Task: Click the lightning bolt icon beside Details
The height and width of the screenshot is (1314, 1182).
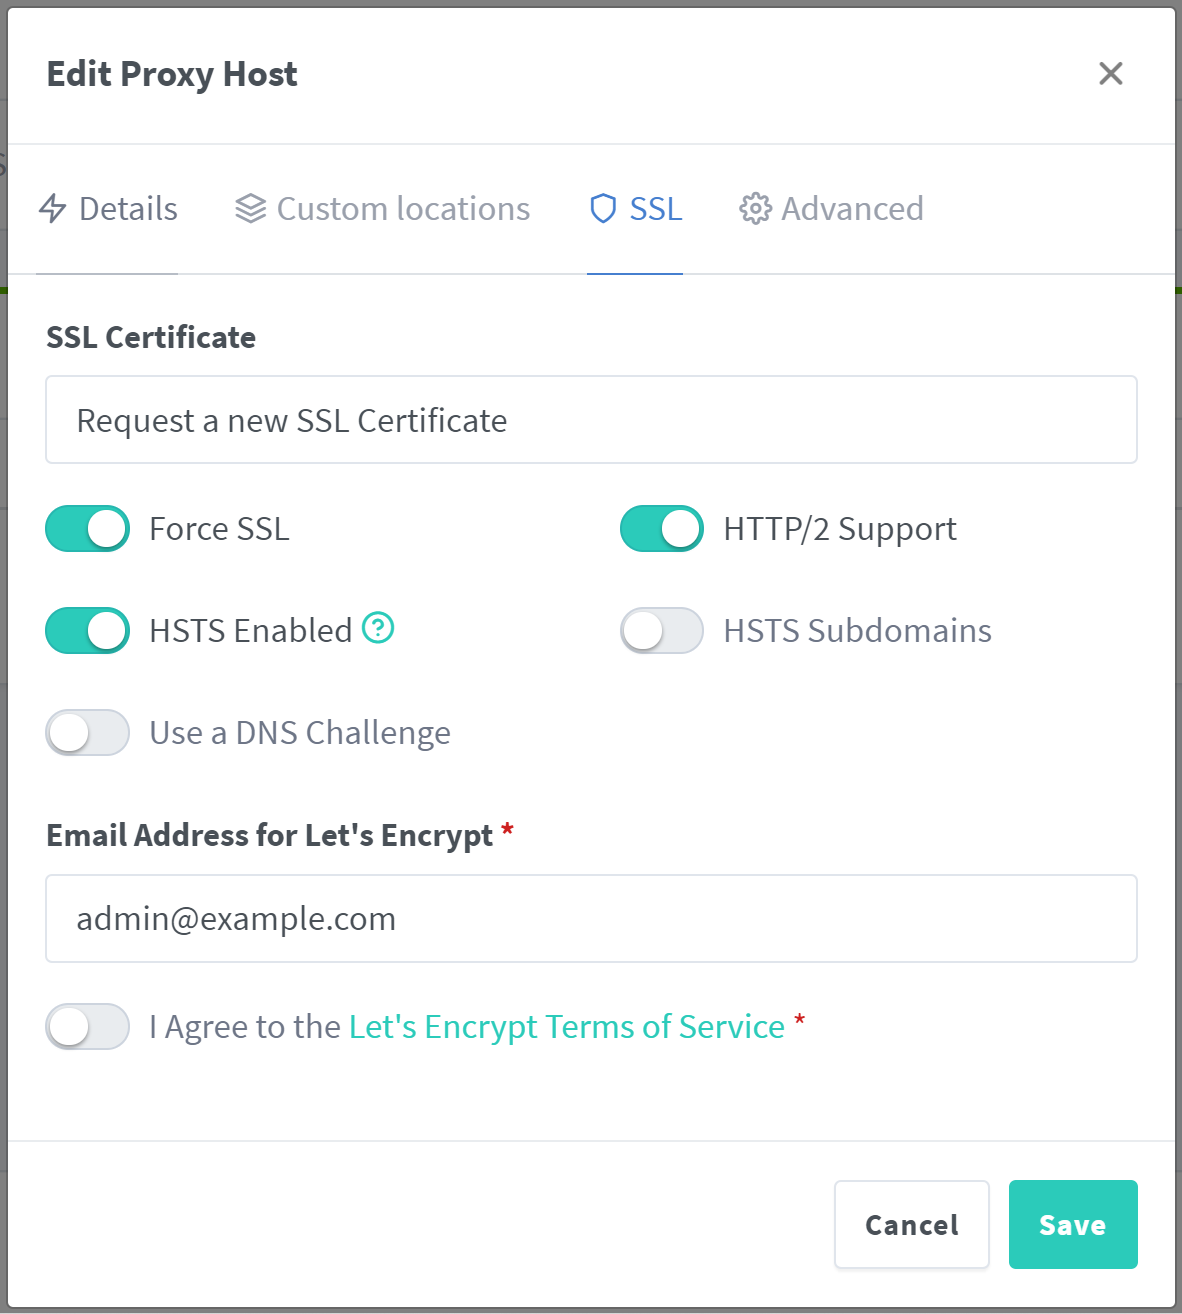Action: pos(53,208)
